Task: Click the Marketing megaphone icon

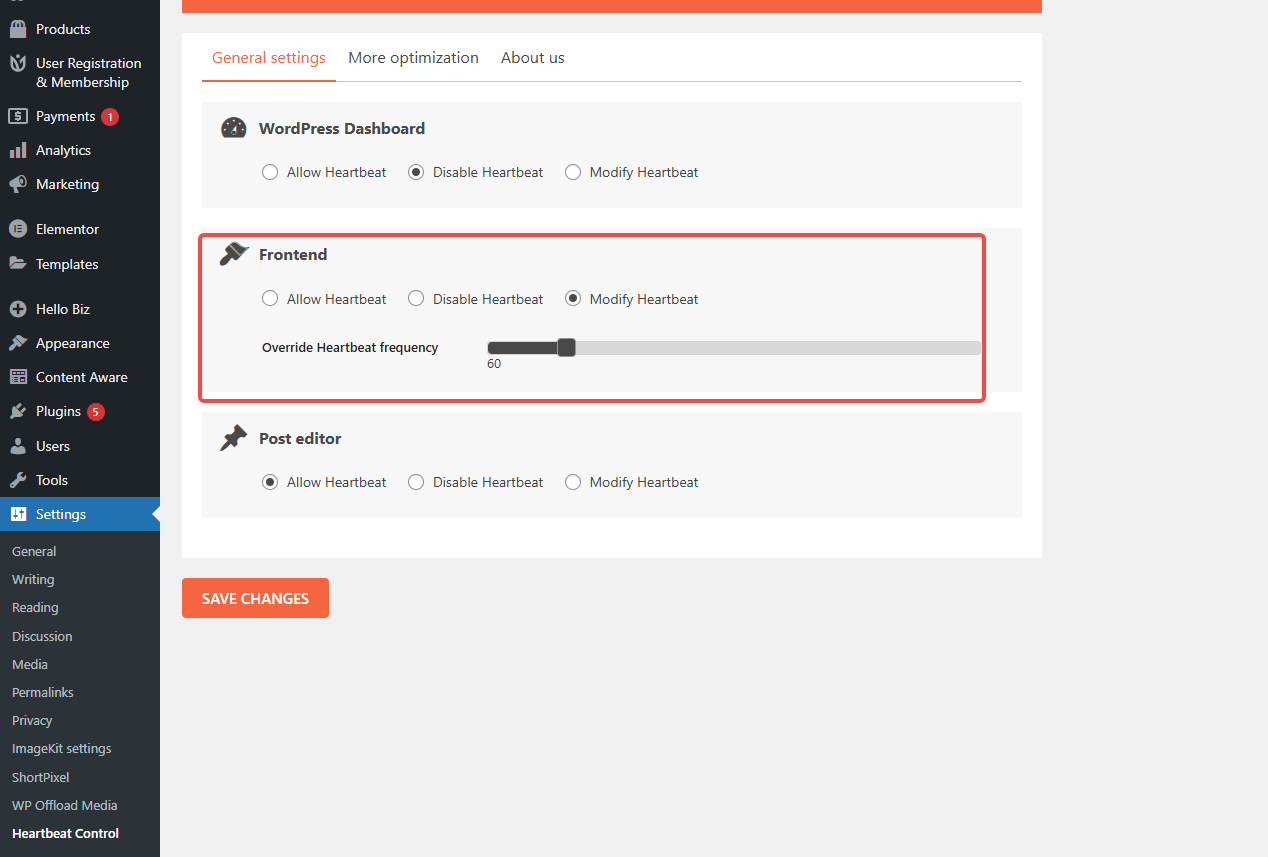Action: pos(18,184)
